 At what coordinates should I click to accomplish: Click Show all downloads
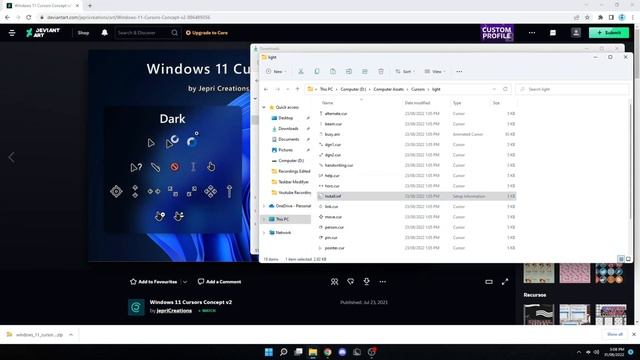tap(615, 334)
